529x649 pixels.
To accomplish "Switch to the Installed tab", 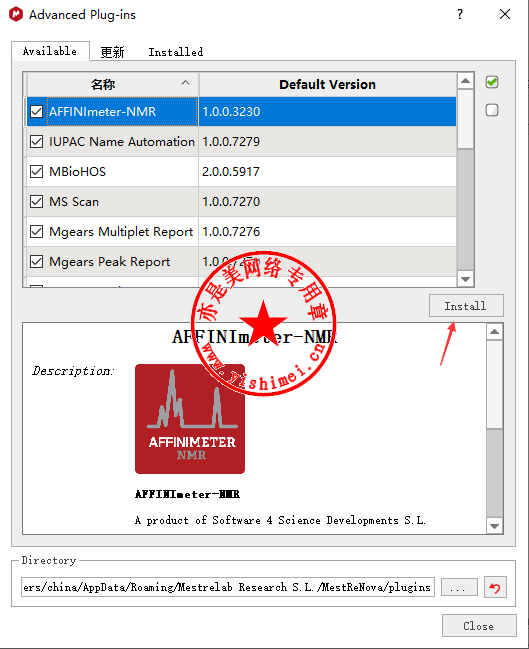I will (x=176, y=52).
